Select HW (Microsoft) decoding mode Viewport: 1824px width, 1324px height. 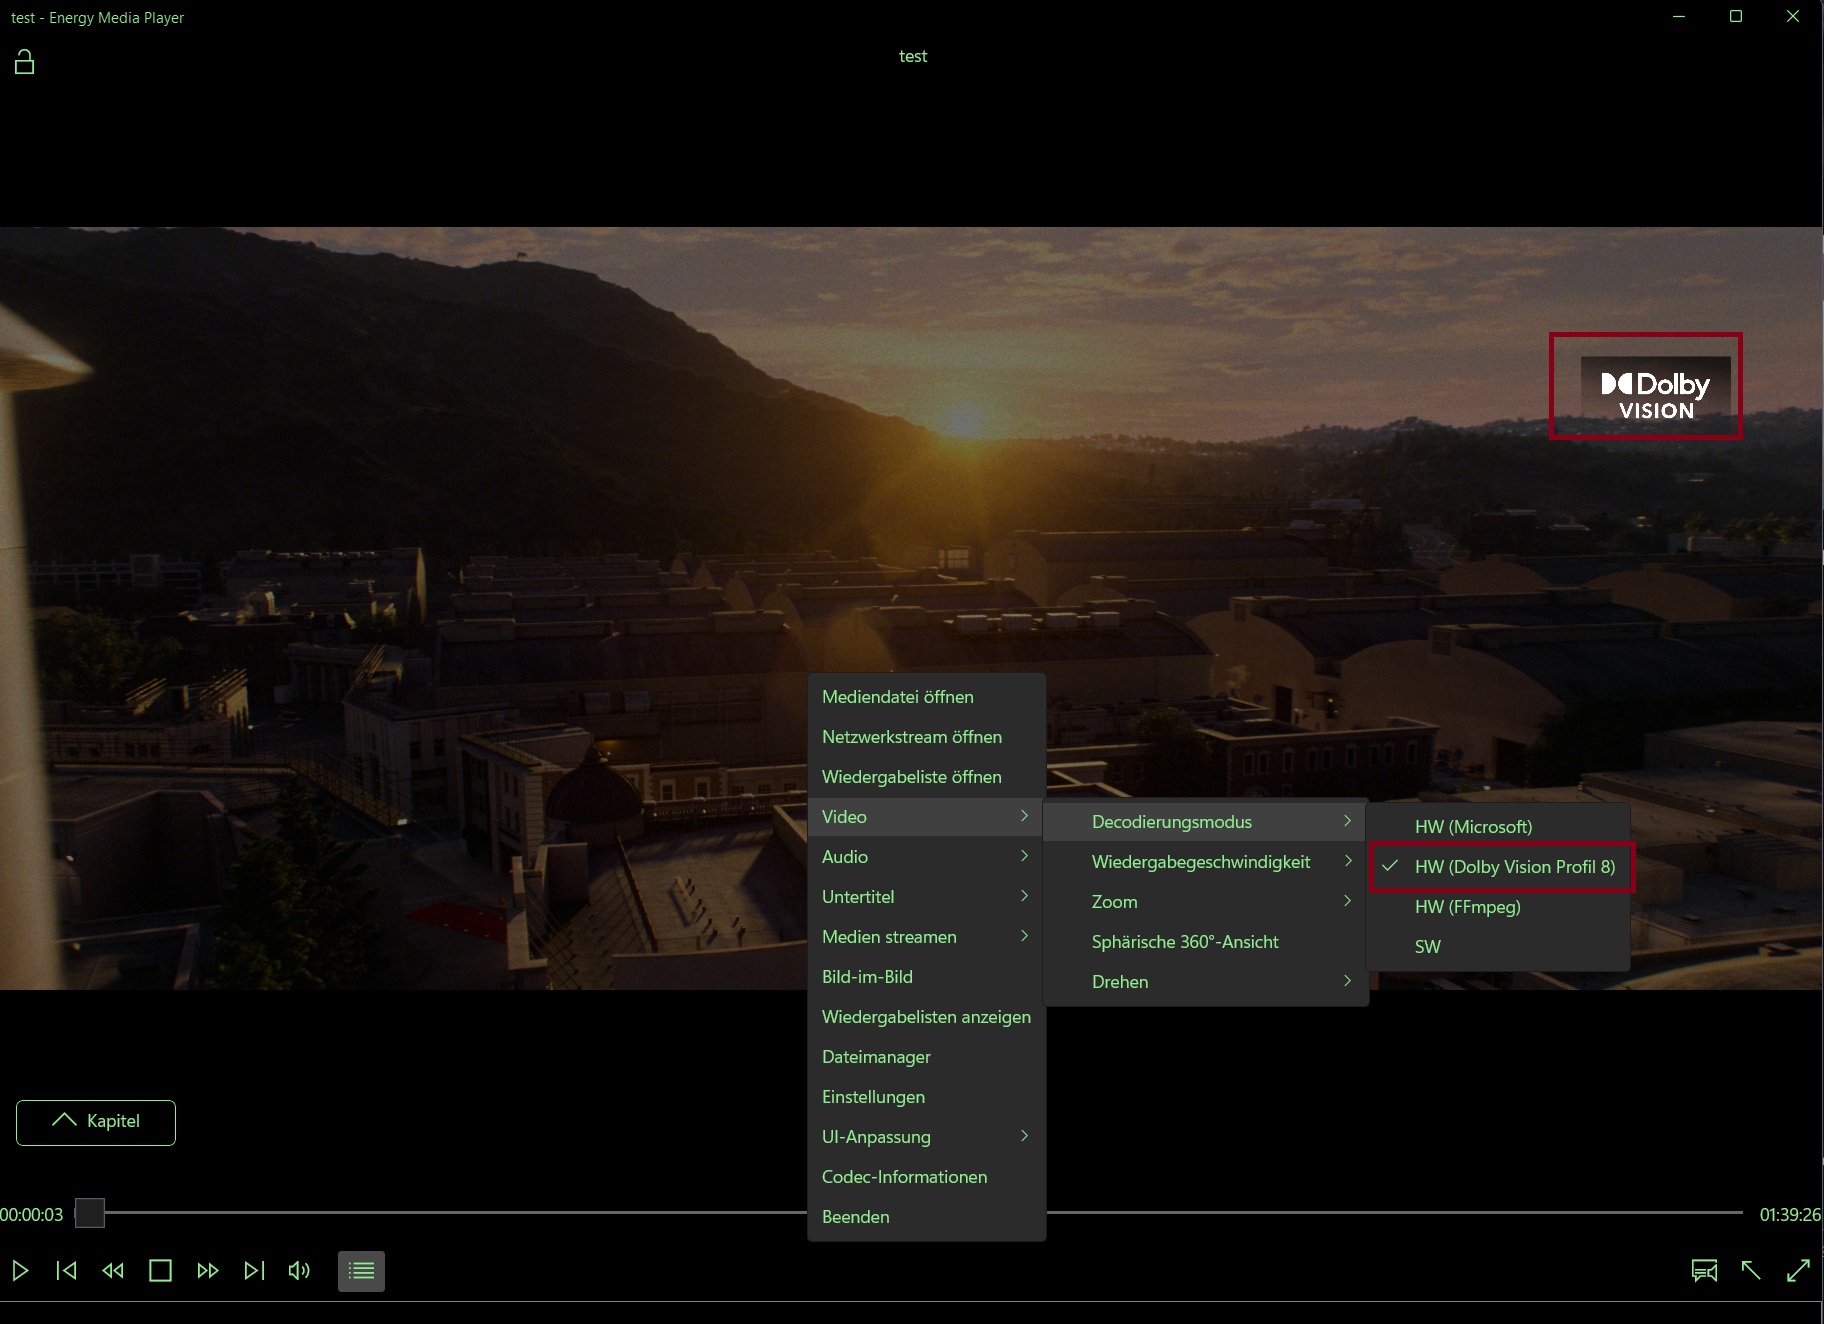tap(1498, 827)
